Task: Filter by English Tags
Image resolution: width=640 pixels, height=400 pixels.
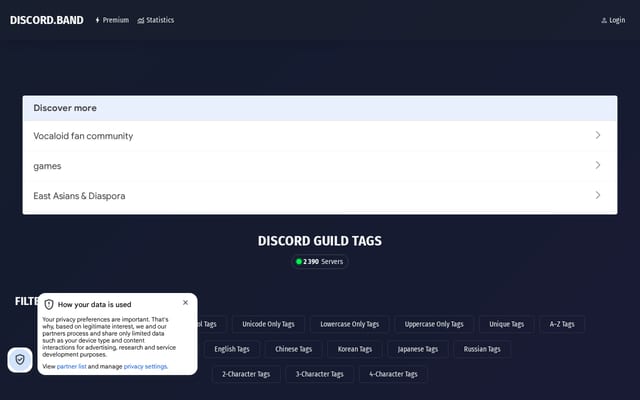Action: pos(232,349)
